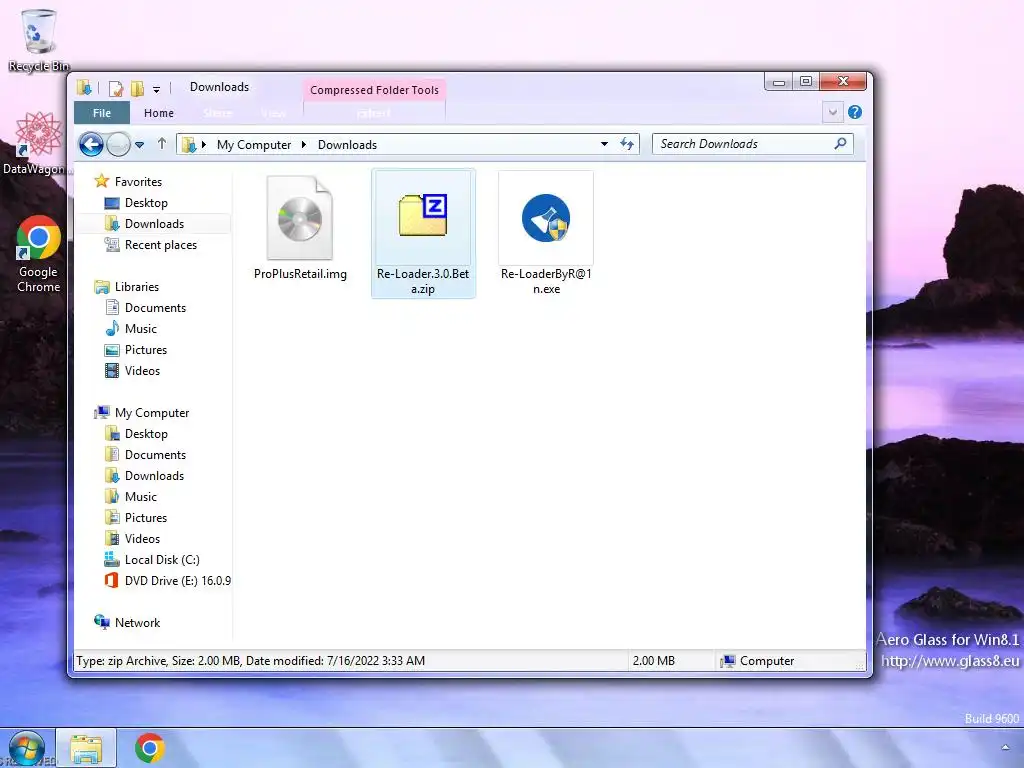Click the Recycle Bin desktop icon

coord(39,40)
